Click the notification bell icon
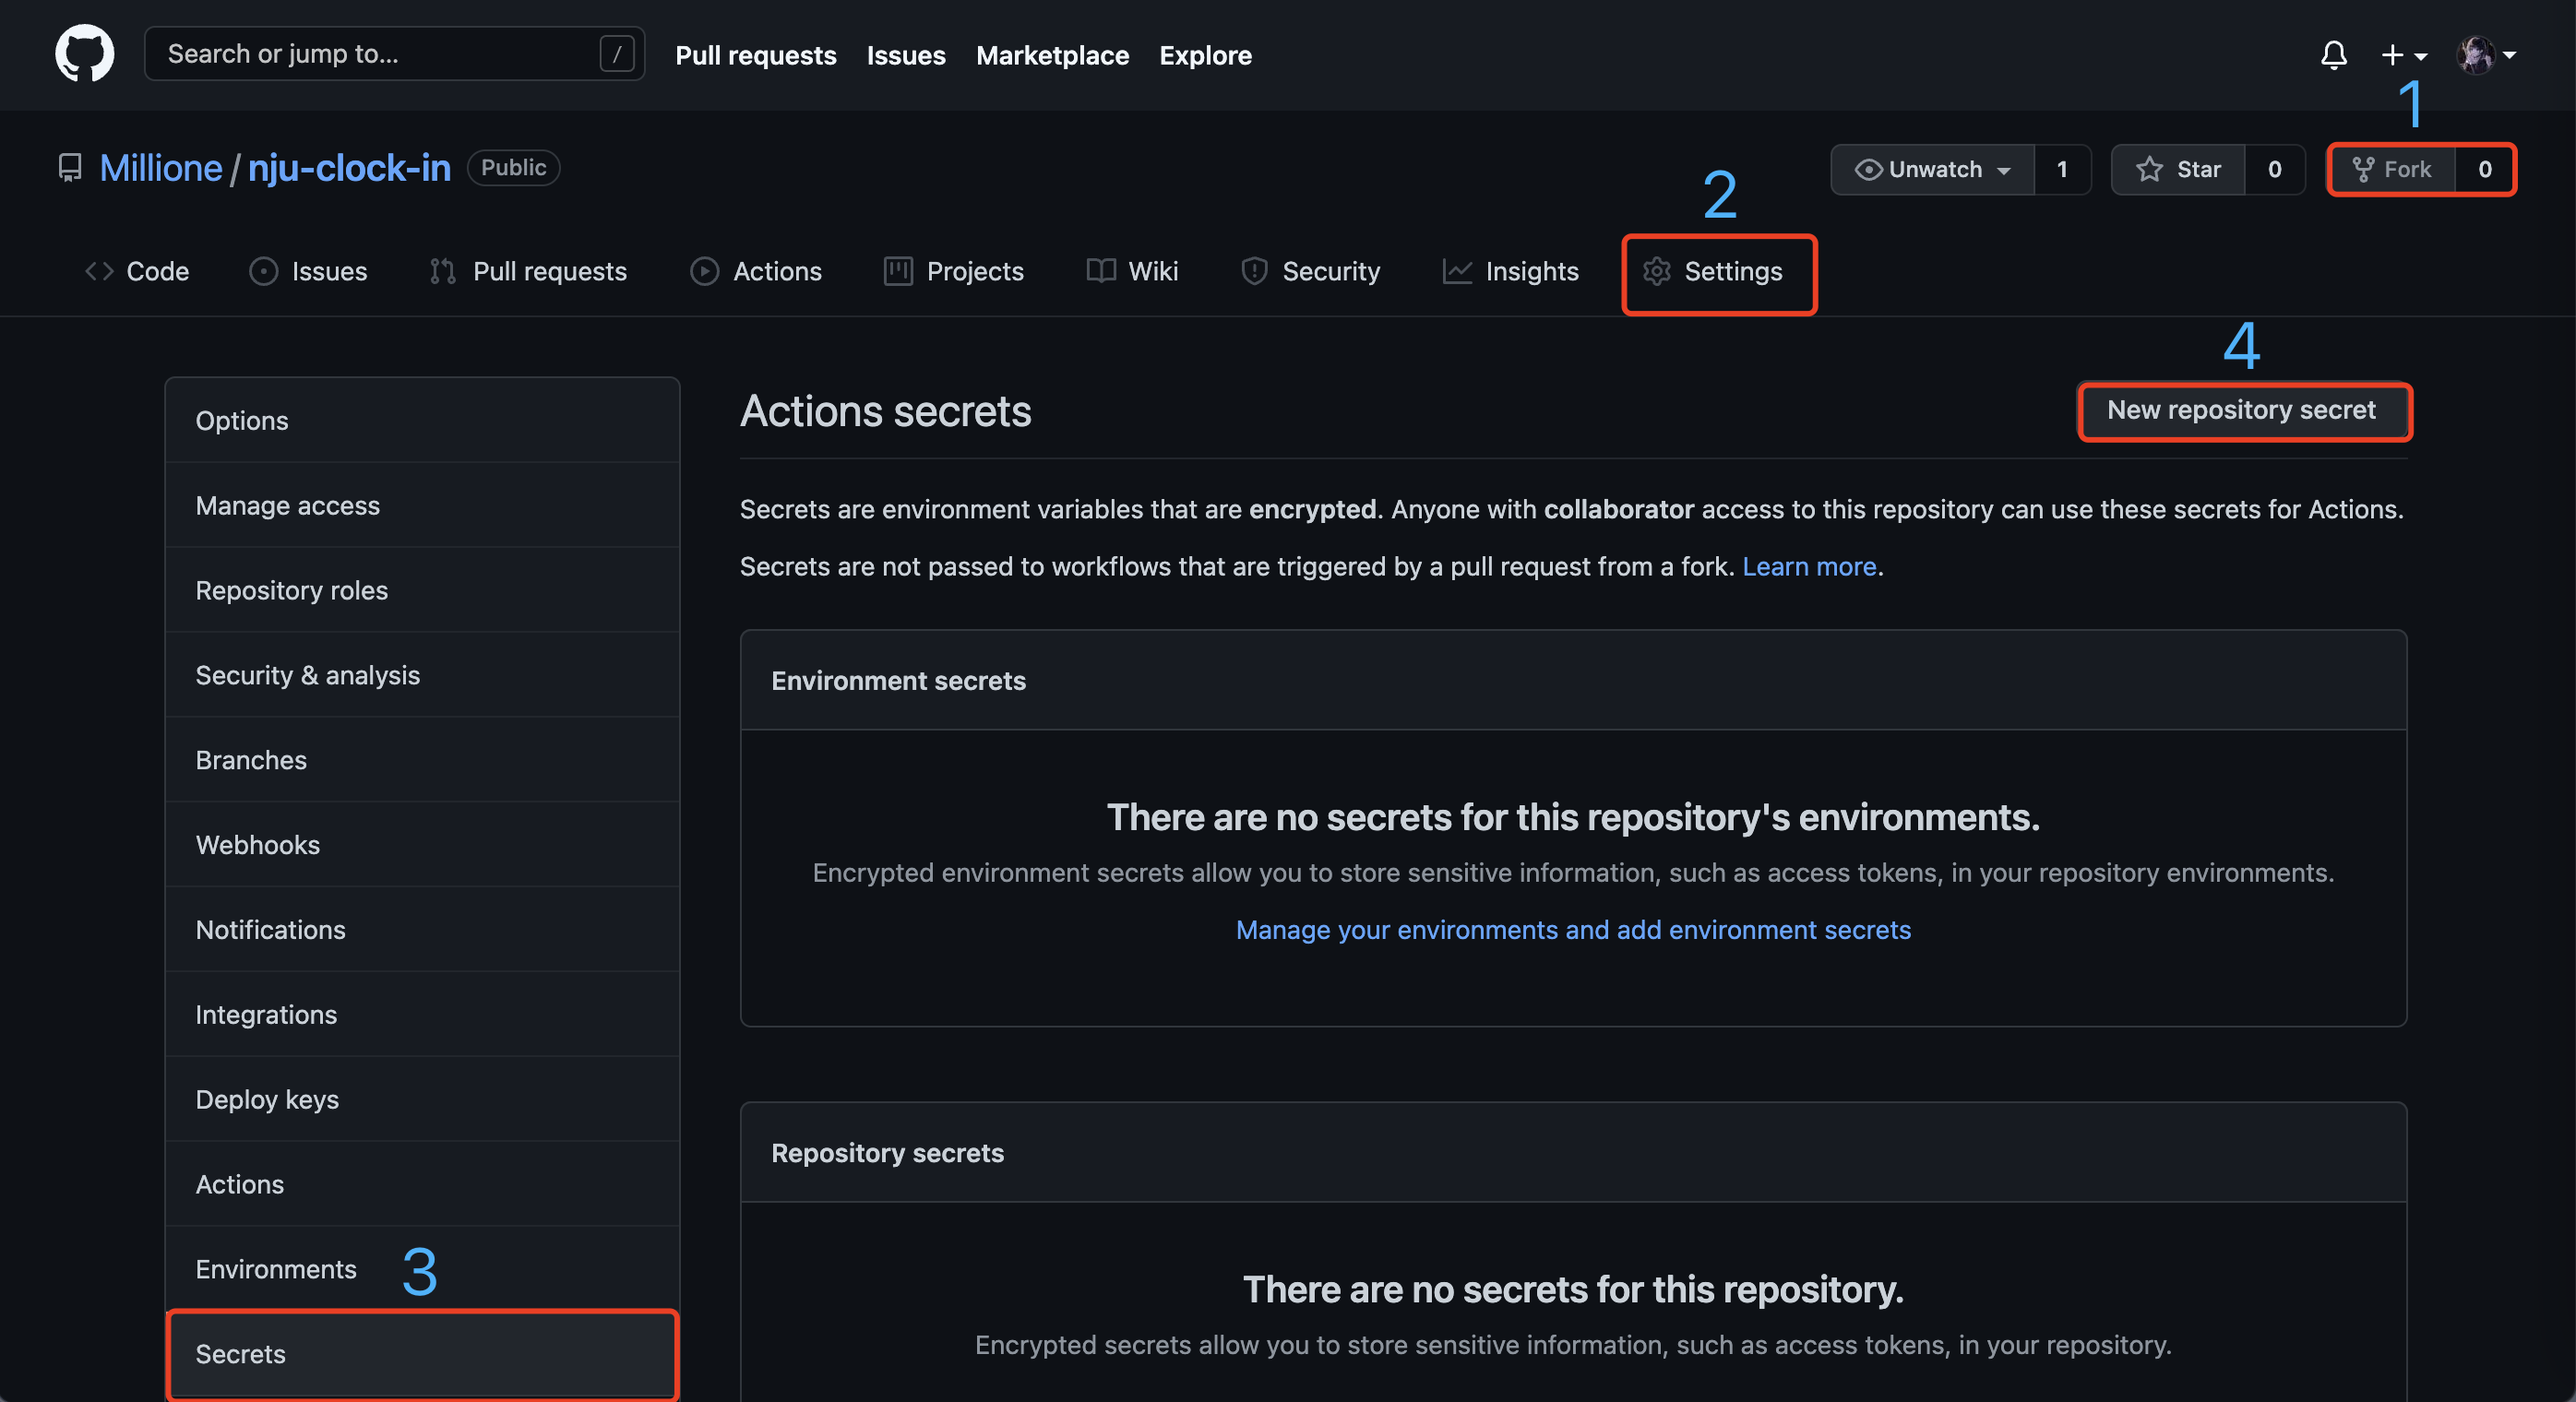This screenshot has height=1402, width=2576. pos(2334,53)
